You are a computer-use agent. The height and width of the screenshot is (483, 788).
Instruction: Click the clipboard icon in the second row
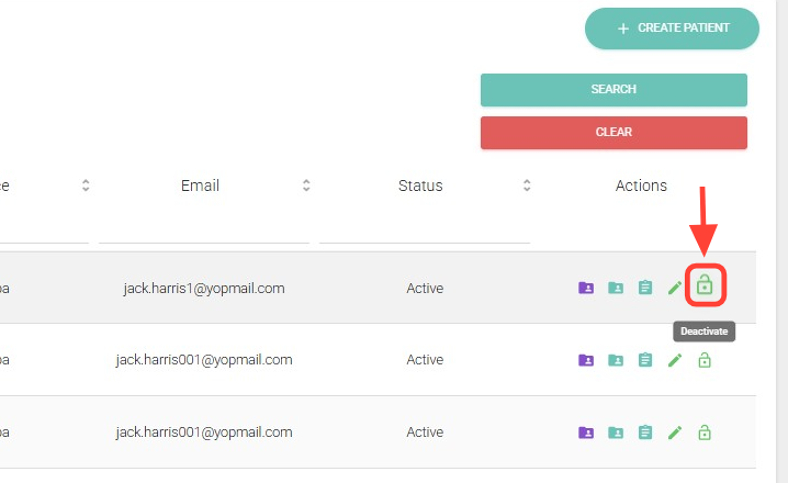[x=645, y=360]
